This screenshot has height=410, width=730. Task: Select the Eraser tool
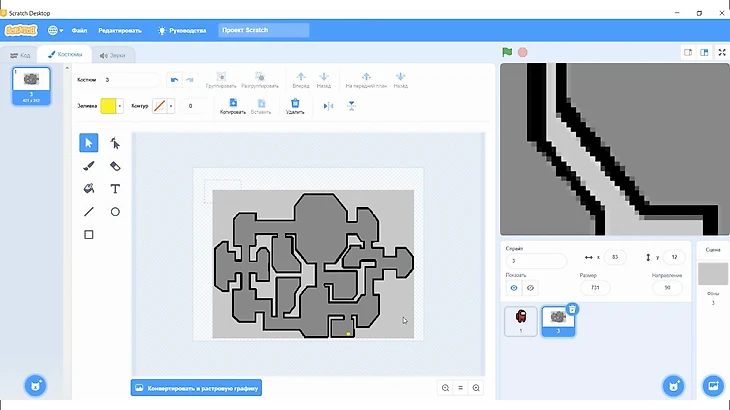(115, 166)
